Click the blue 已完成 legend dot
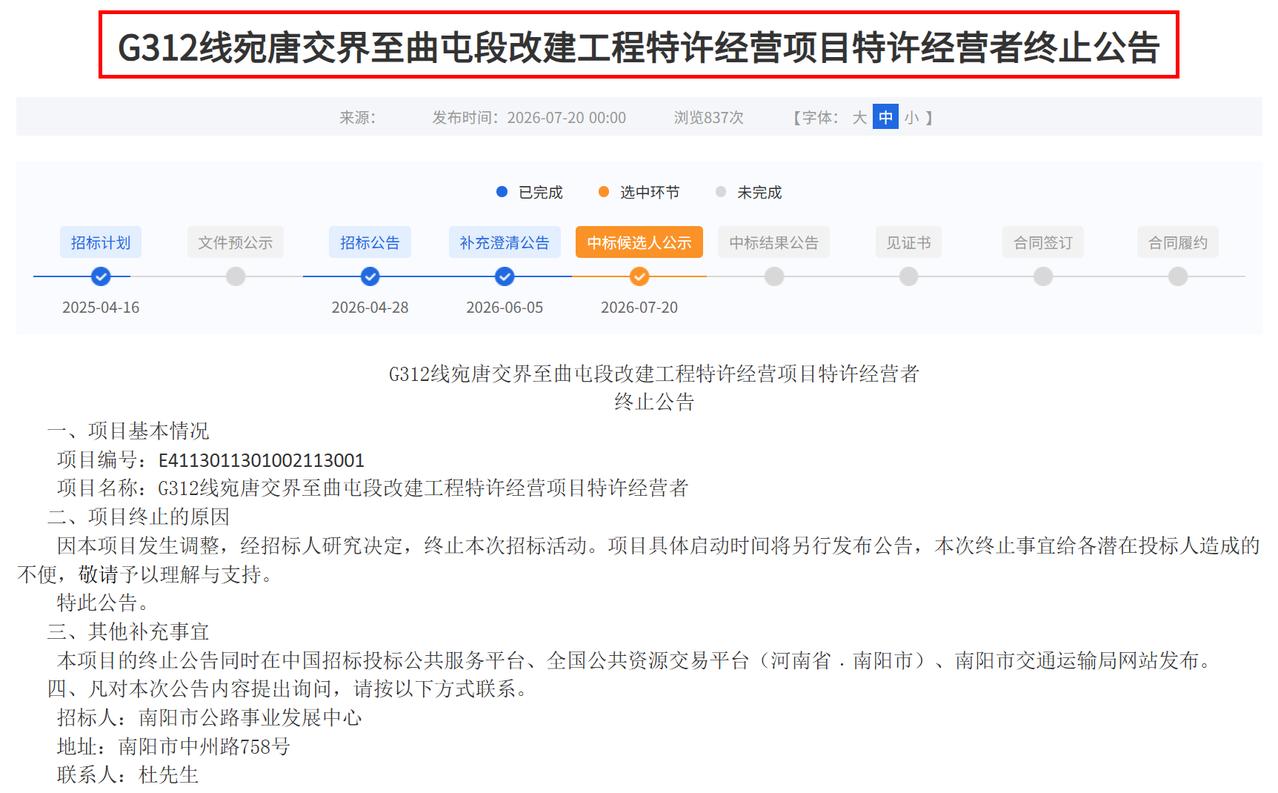Screen dimensions: 1278x793 502,192
